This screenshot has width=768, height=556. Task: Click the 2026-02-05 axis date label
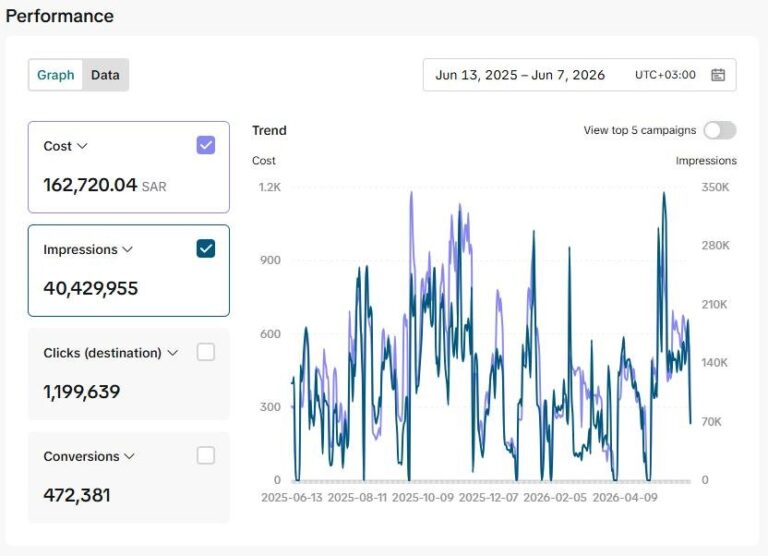tap(555, 498)
